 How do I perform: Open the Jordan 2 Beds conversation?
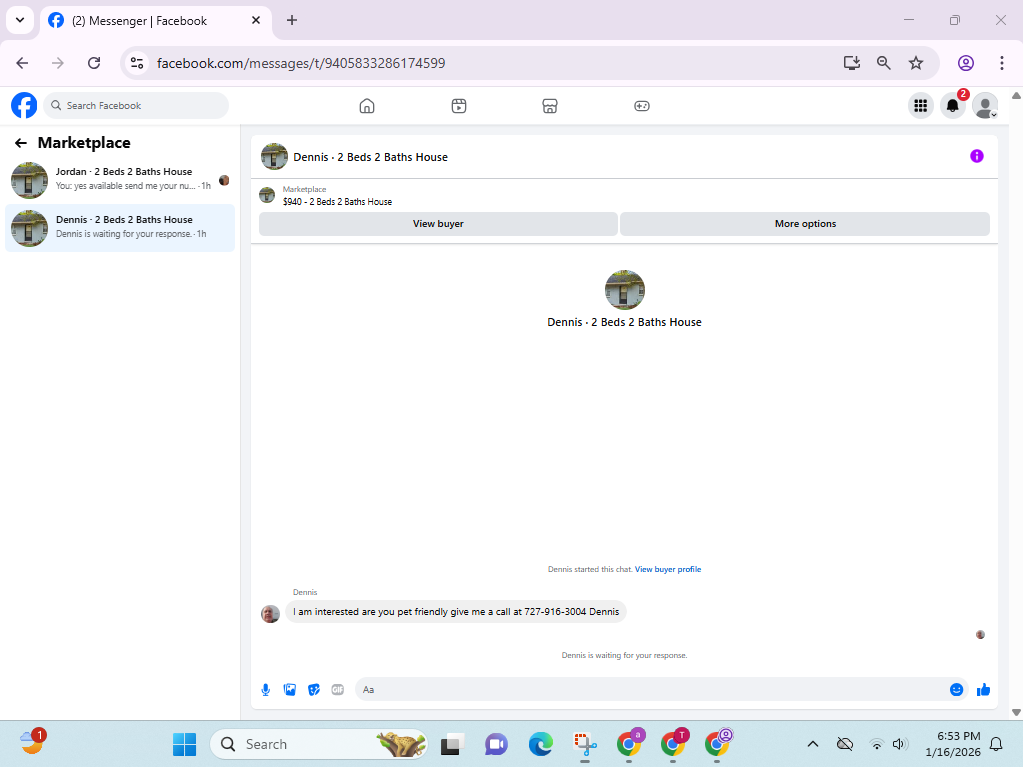[120, 180]
